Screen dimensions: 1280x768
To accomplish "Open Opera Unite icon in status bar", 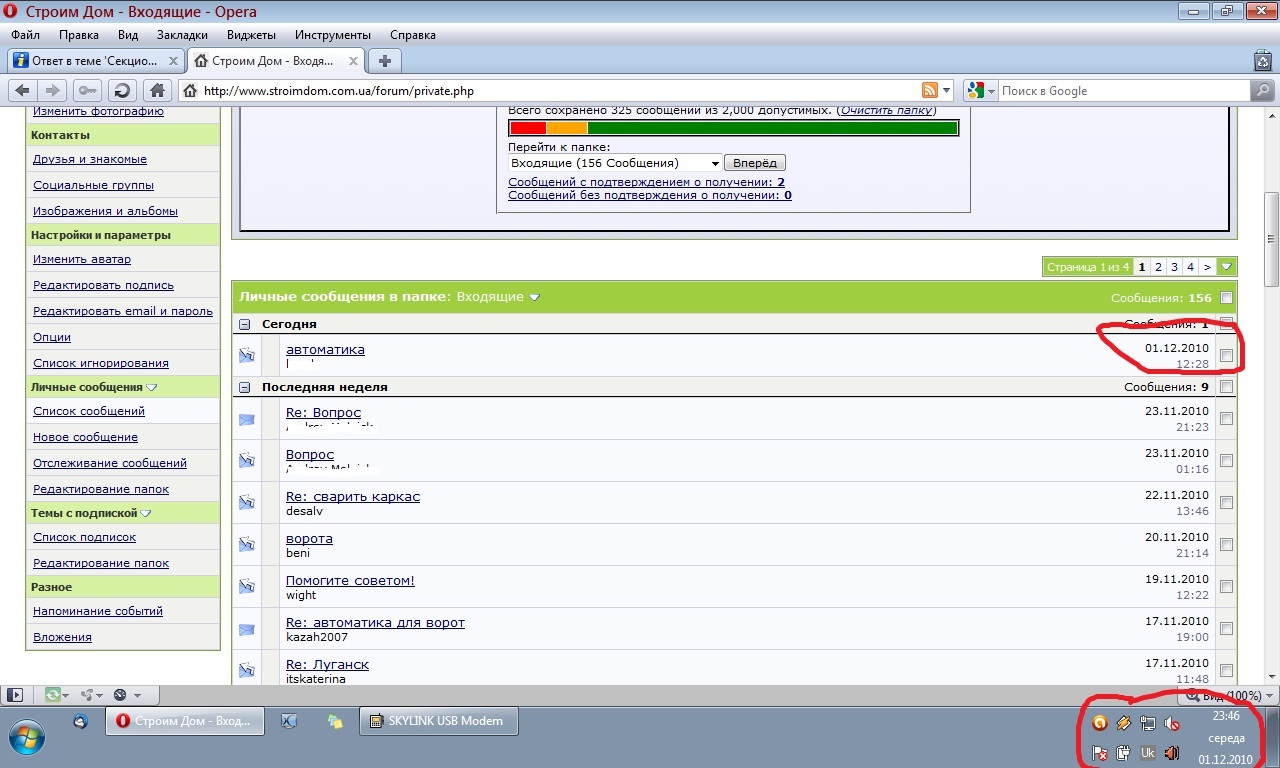I will (88, 695).
